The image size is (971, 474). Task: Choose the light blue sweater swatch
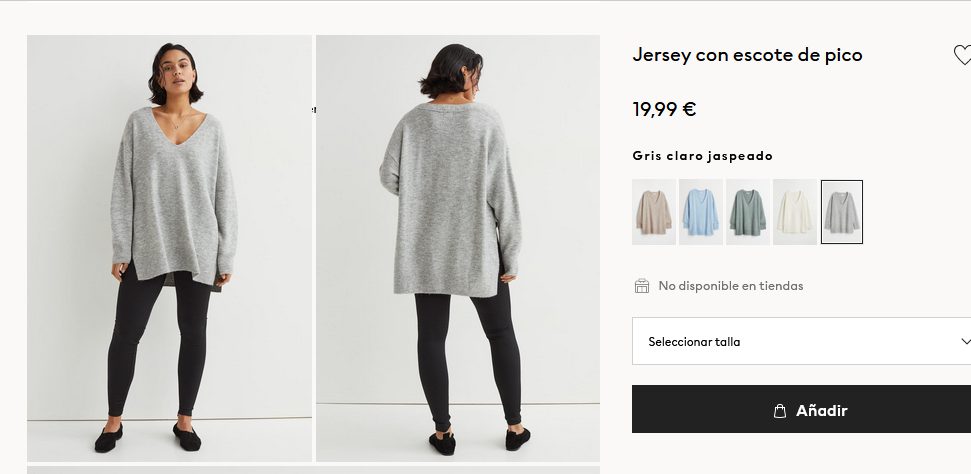click(x=701, y=212)
